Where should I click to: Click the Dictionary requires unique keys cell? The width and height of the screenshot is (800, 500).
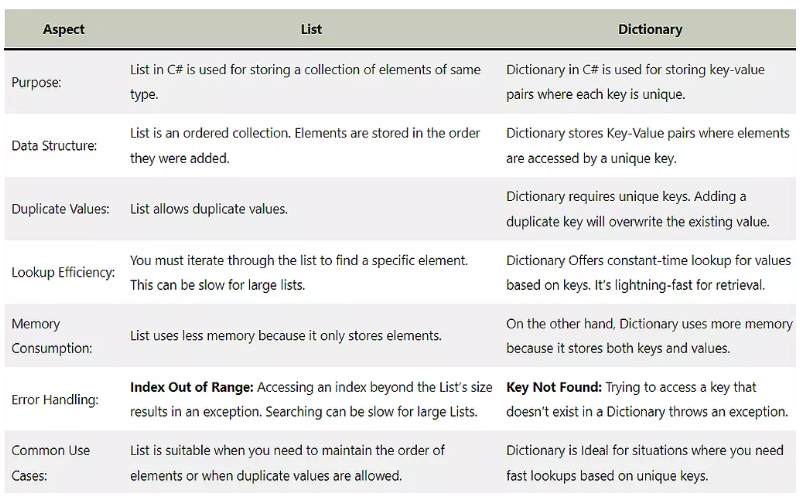coord(638,209)
